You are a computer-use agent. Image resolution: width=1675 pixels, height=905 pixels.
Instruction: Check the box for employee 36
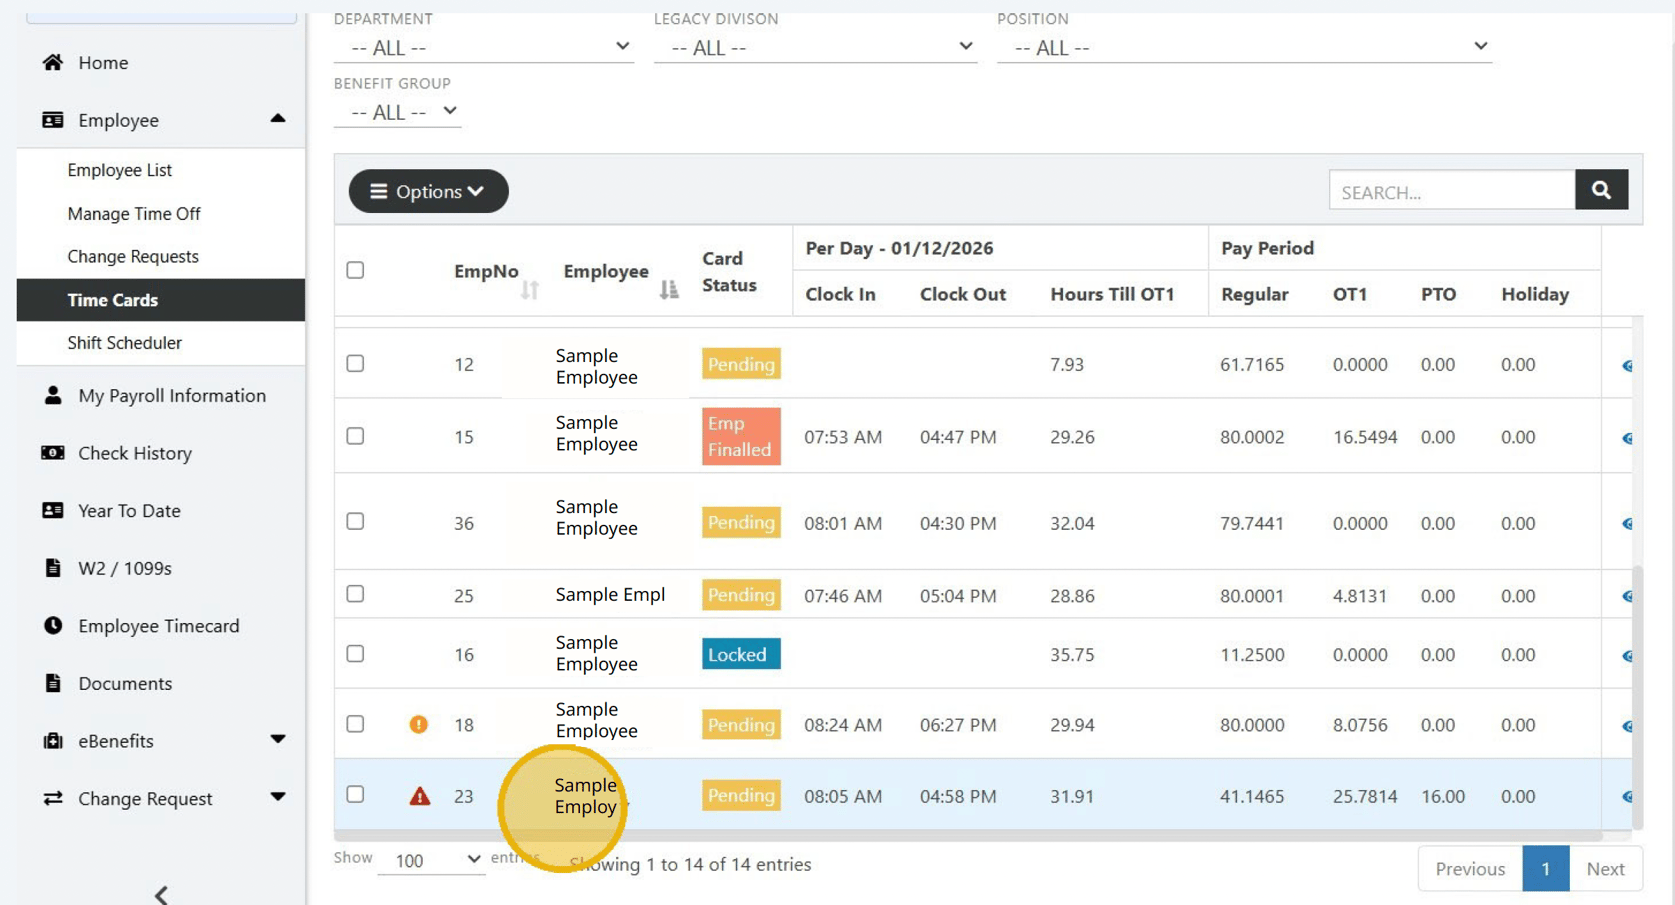tap(355, 521)
